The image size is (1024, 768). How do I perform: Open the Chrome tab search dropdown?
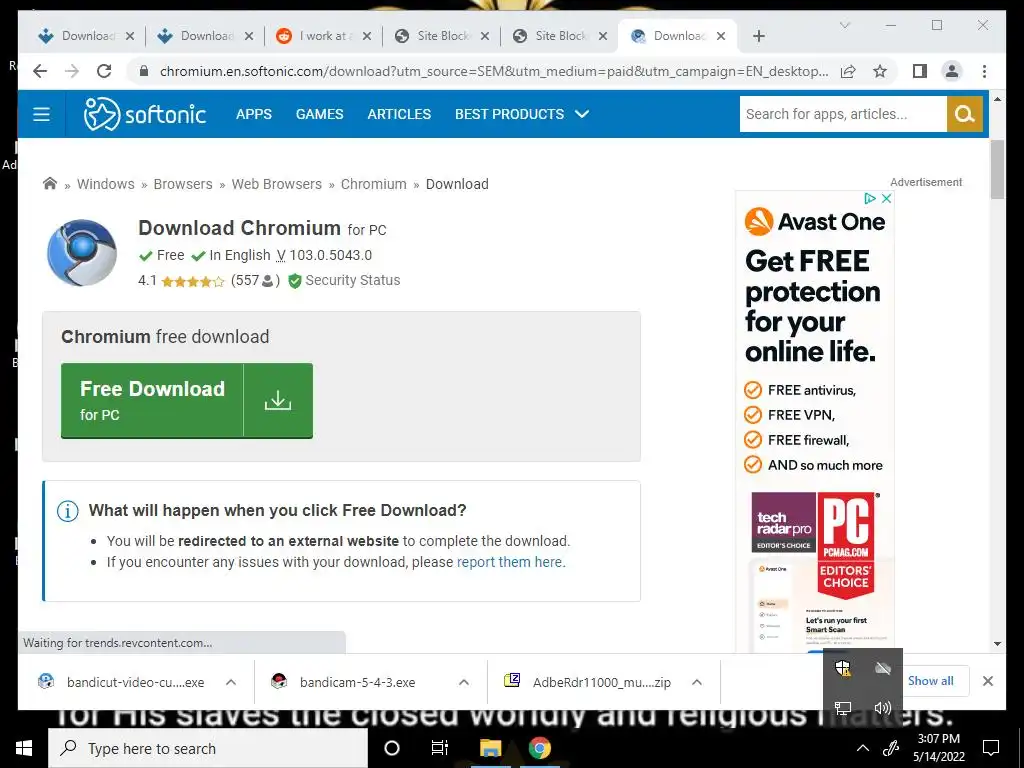tap(844, 25)
